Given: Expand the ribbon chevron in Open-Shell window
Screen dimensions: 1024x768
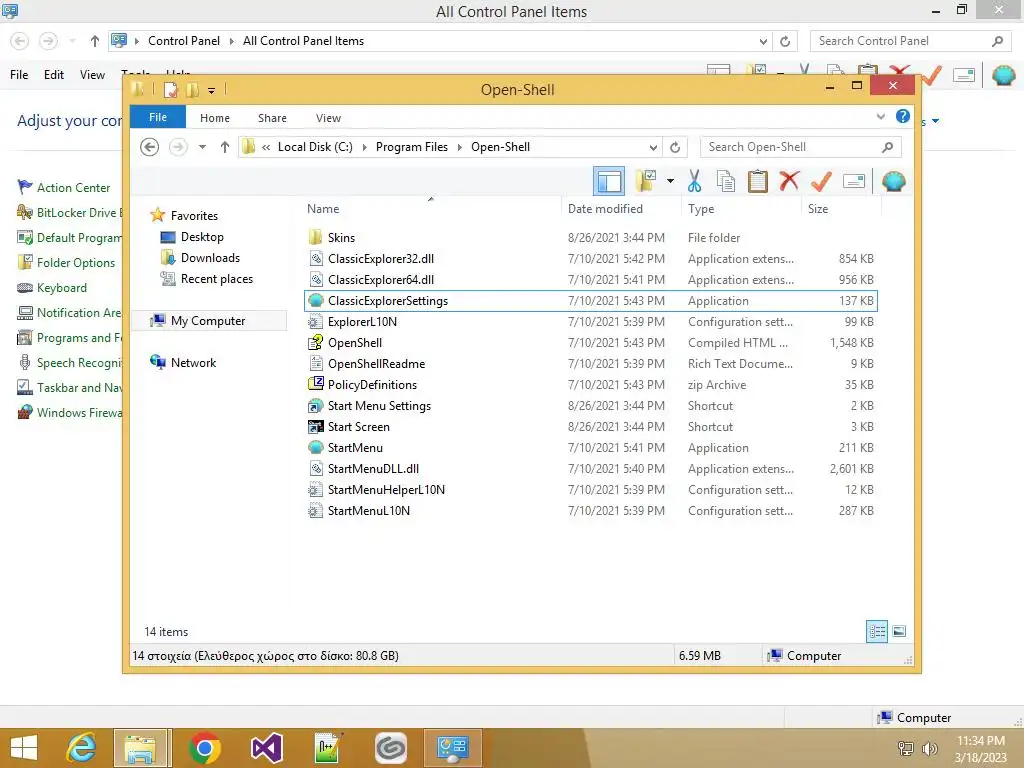Looking at the screenshot, I should point(880,117).
